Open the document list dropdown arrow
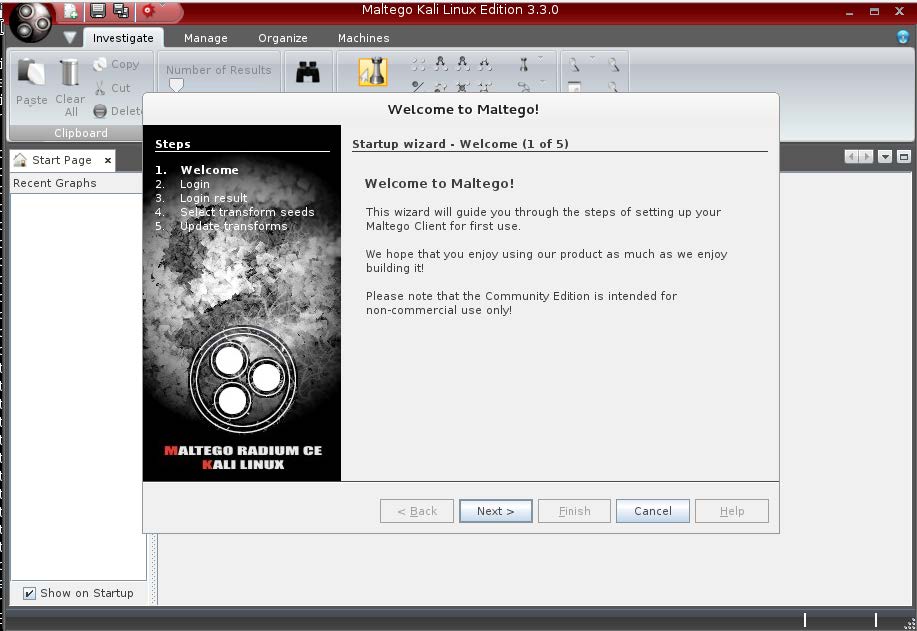 pos(885,157)
